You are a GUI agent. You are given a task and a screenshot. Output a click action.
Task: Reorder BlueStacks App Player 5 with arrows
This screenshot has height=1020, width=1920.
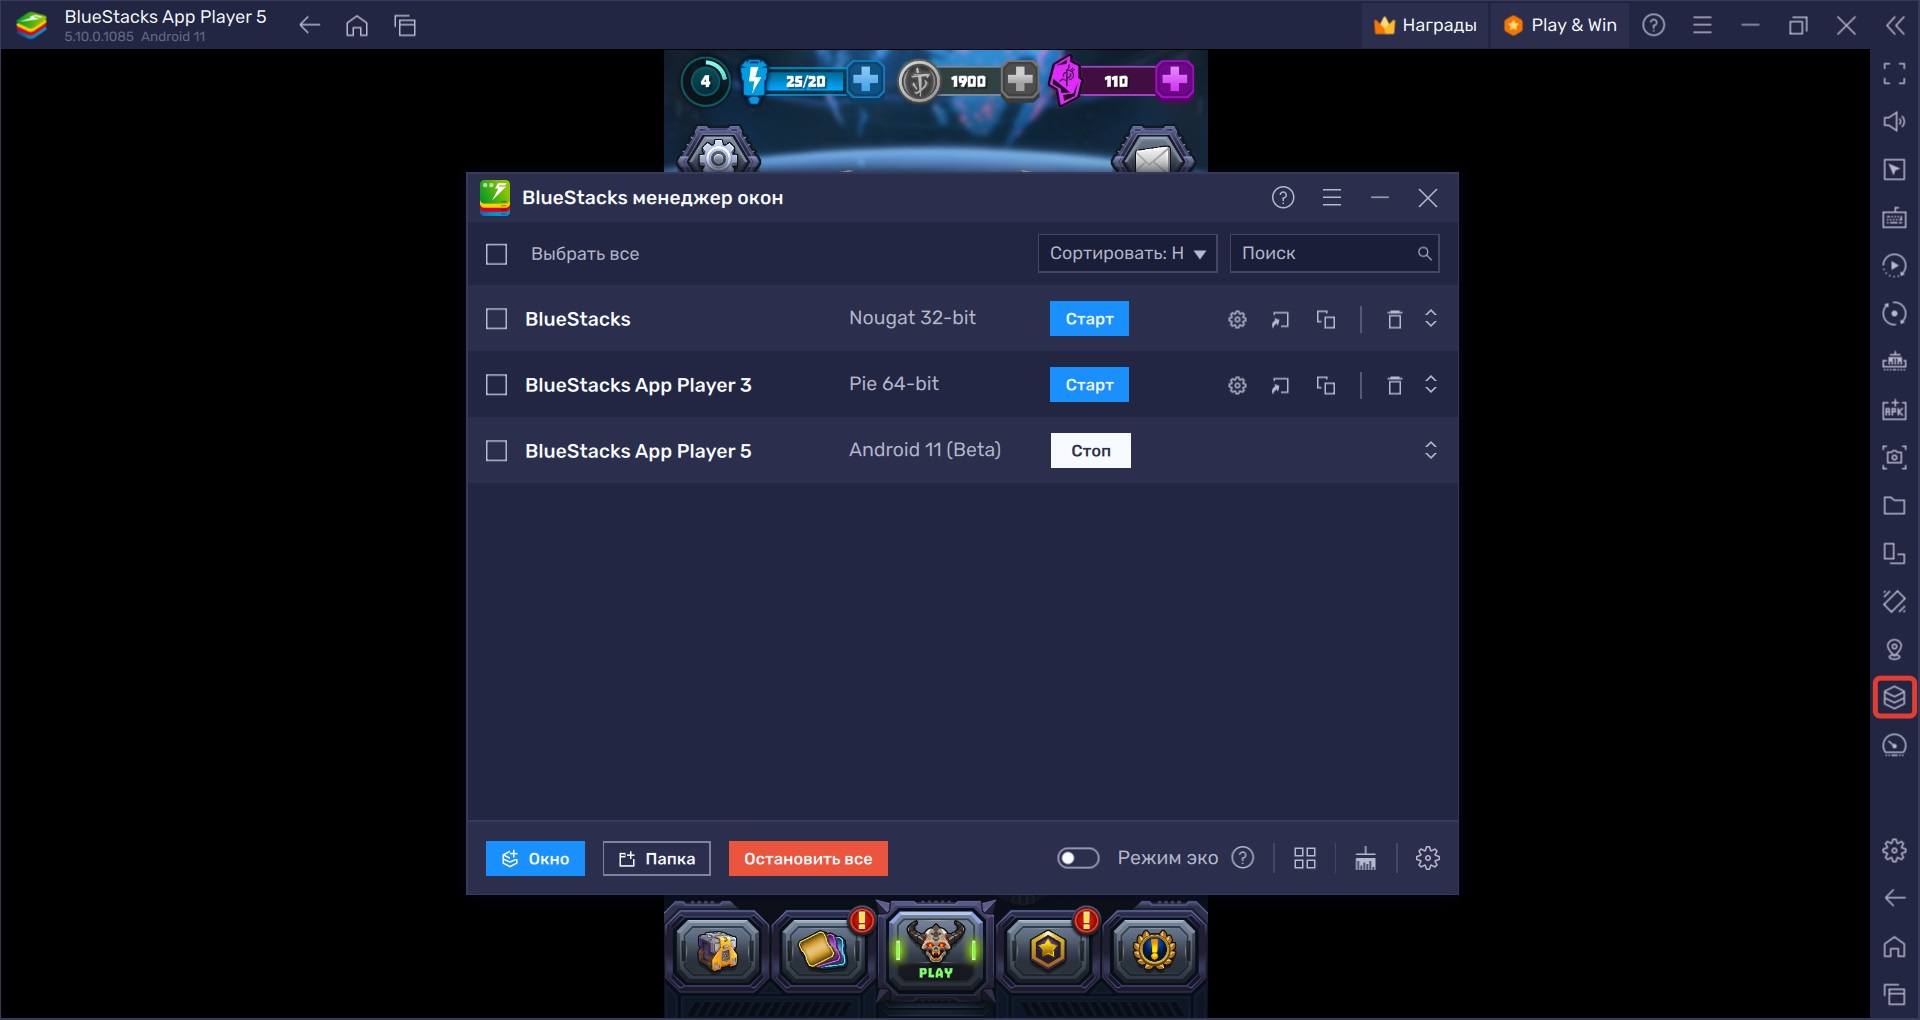(1430, 451)
